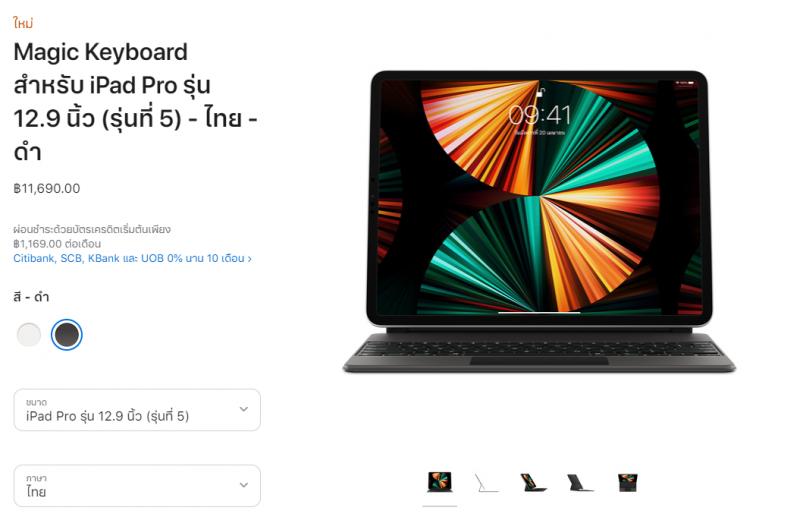Select the white color swatch

pos(29,335)
